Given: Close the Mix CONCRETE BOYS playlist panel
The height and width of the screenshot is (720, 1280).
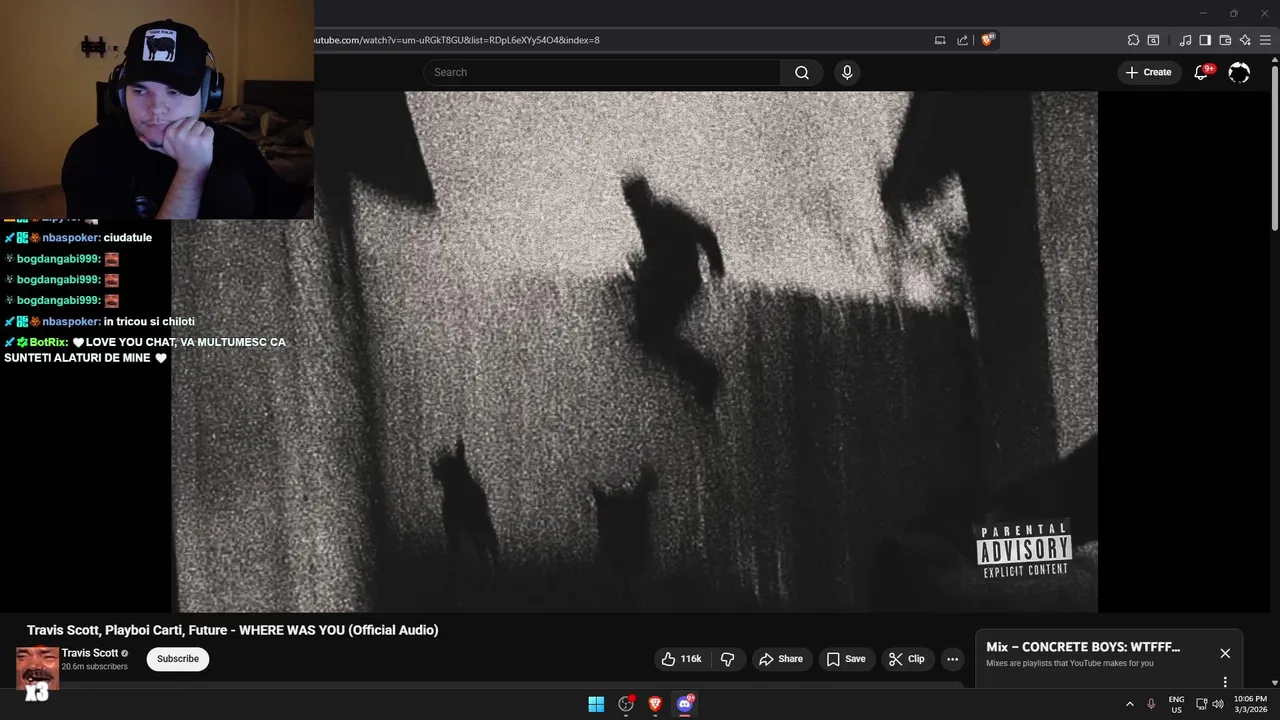Looking at the screenshot, I should 1225,653.
